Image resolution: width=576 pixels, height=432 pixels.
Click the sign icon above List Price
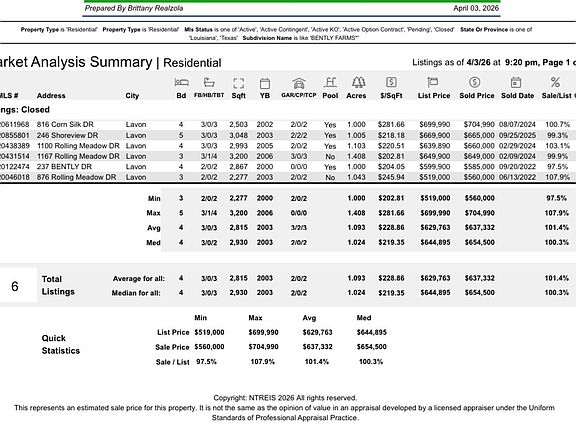point(433,82)
